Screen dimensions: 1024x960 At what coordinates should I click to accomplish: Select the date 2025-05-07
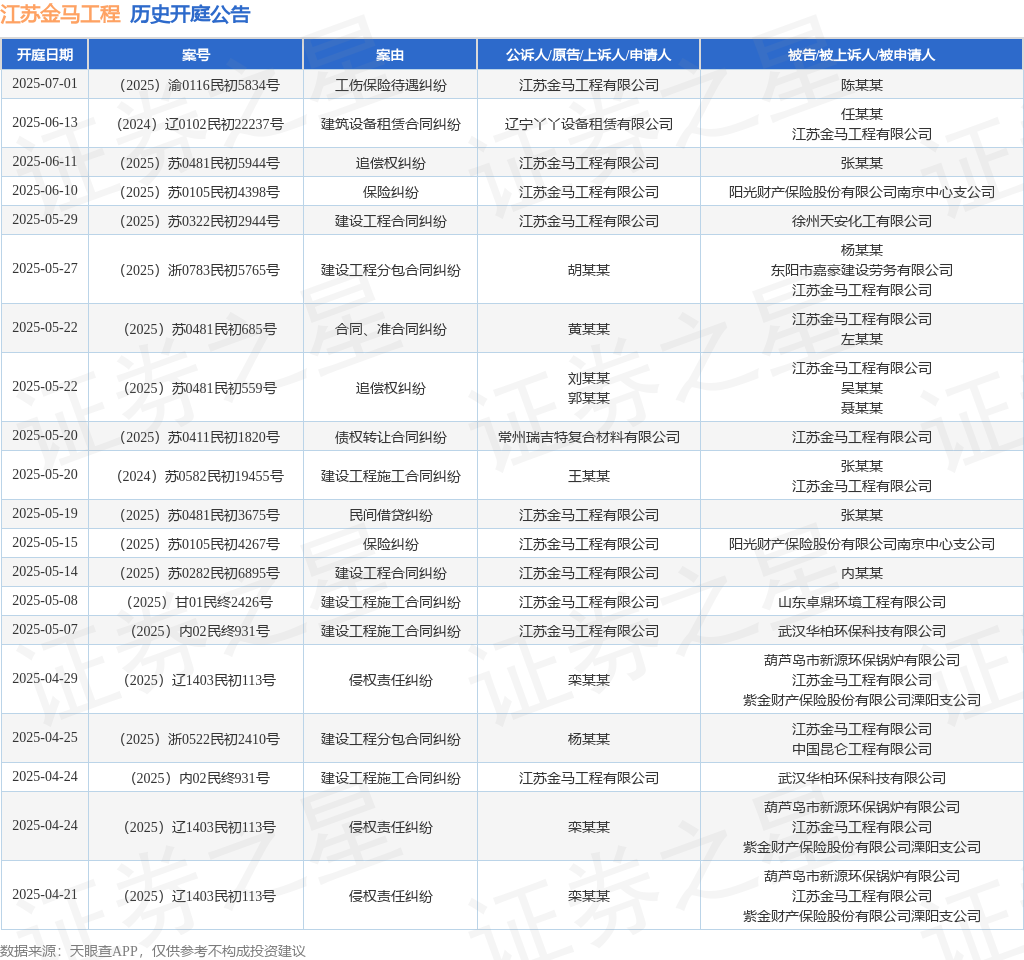44,630
